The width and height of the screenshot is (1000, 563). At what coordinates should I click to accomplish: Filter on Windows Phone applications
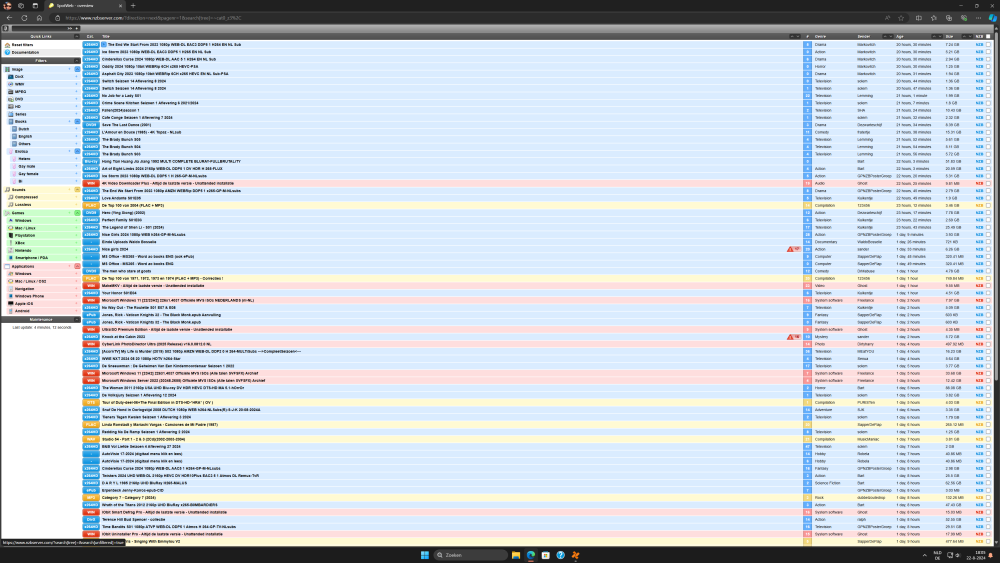click(29, 296)
